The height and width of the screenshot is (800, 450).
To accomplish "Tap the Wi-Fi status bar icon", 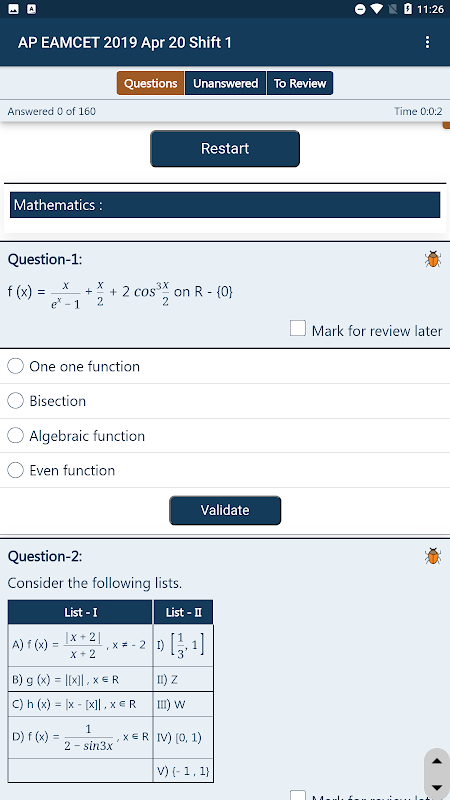I will coord(377,9).
